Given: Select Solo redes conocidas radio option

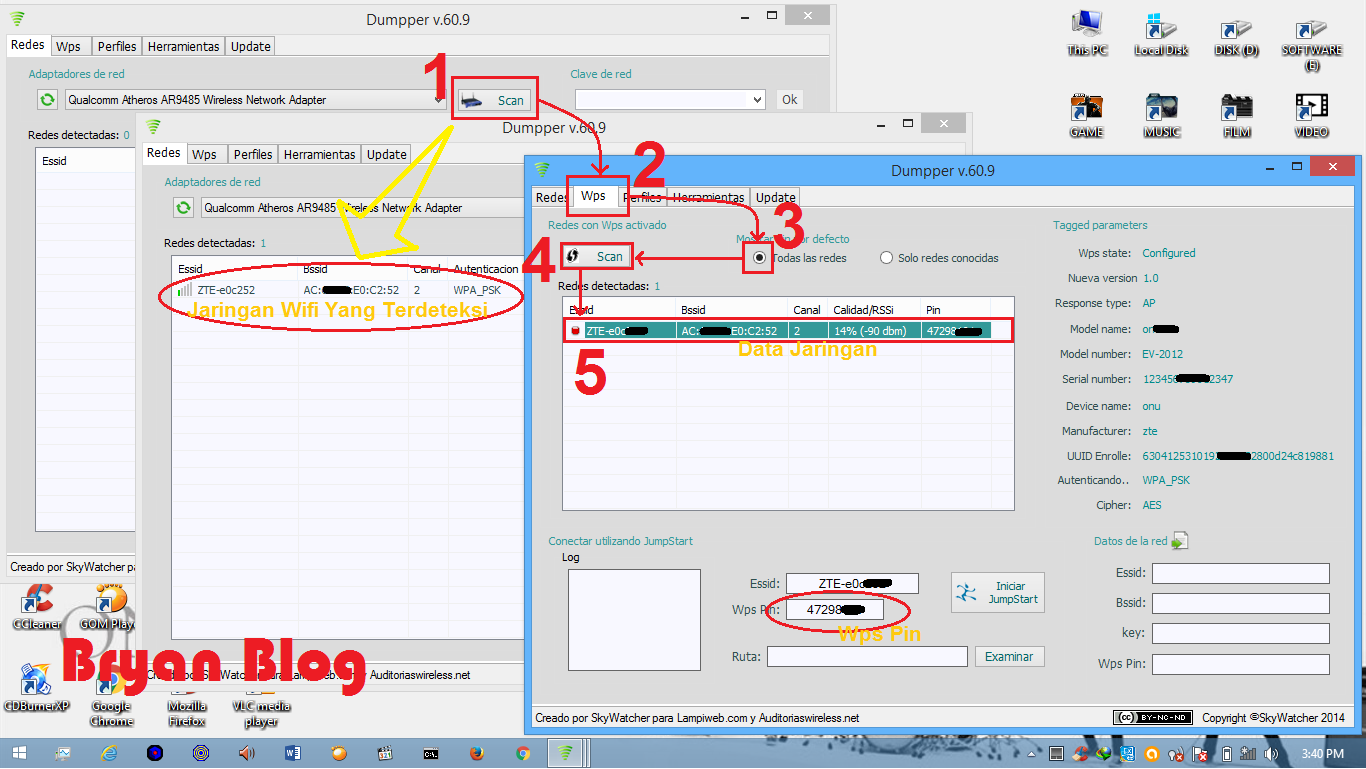Looking at the screenshot, I should pos(886,258).
